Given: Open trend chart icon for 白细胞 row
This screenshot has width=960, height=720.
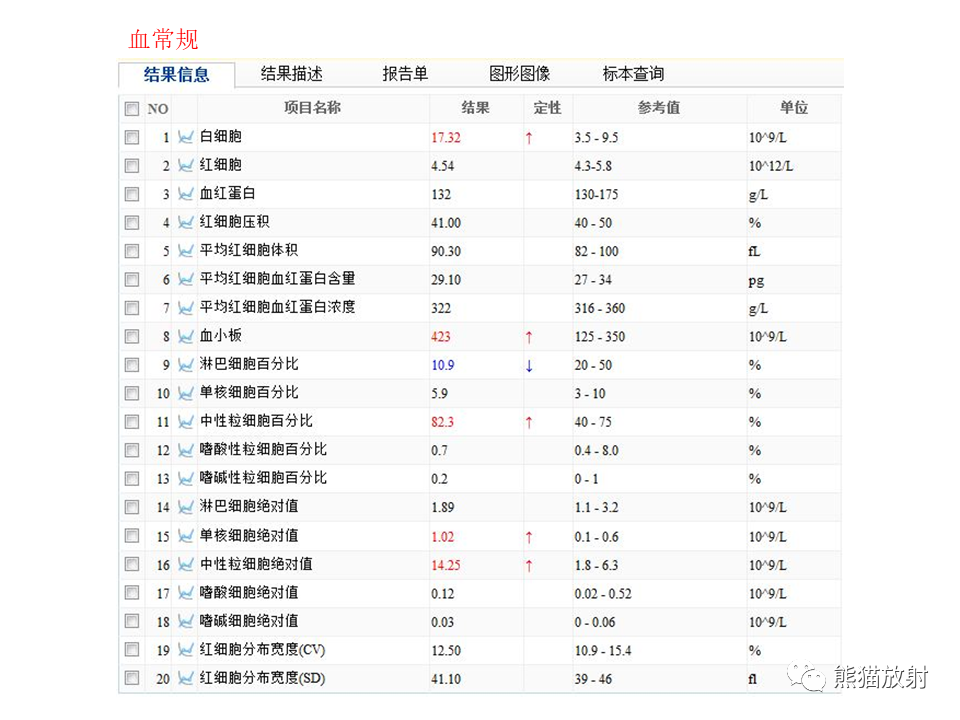Looking at the screenshot, I should pos(186,137).
